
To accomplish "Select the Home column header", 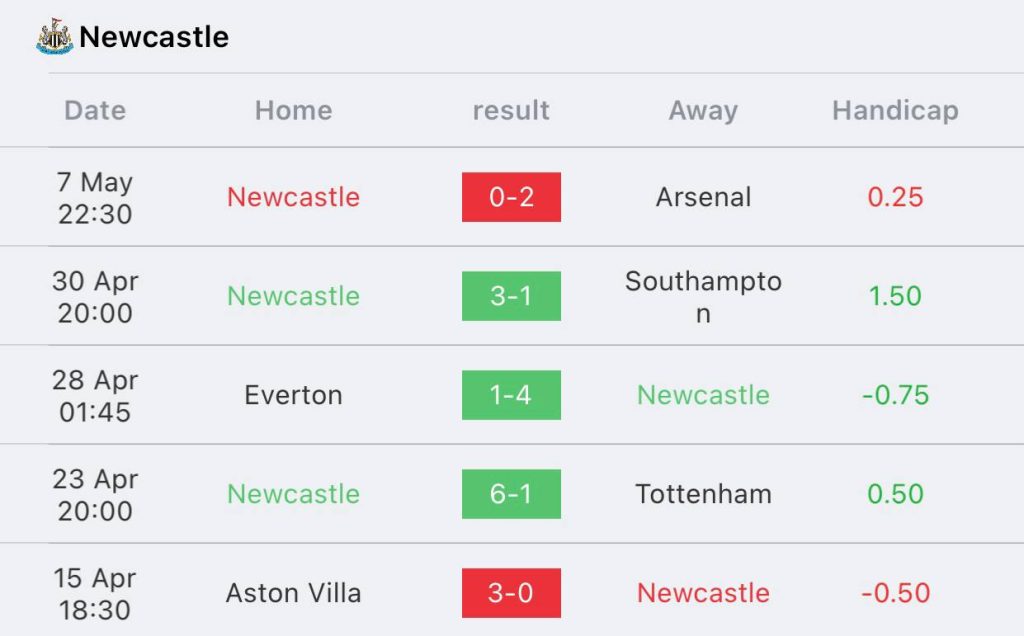I will (293, 110).
